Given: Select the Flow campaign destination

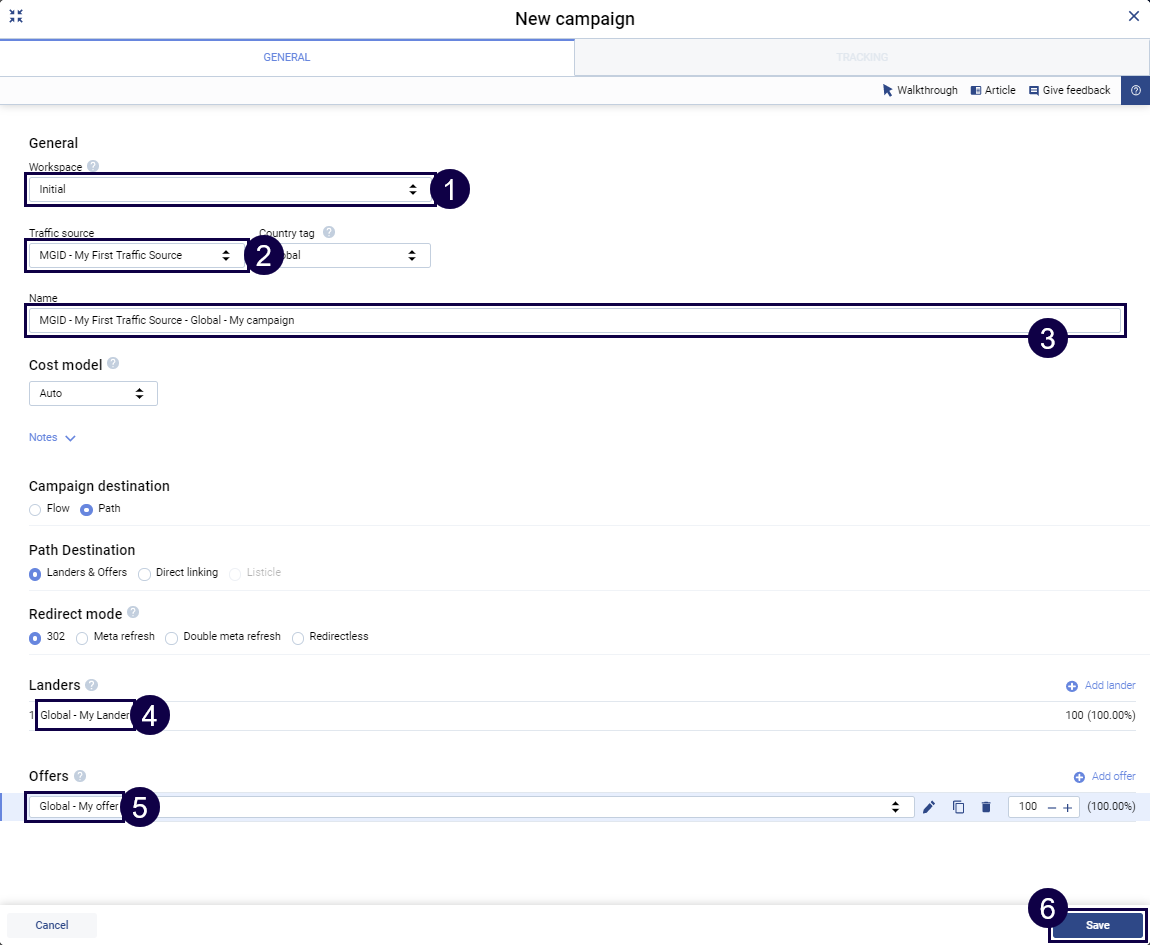Looking at the screenshot, I should tap(36, 509).
